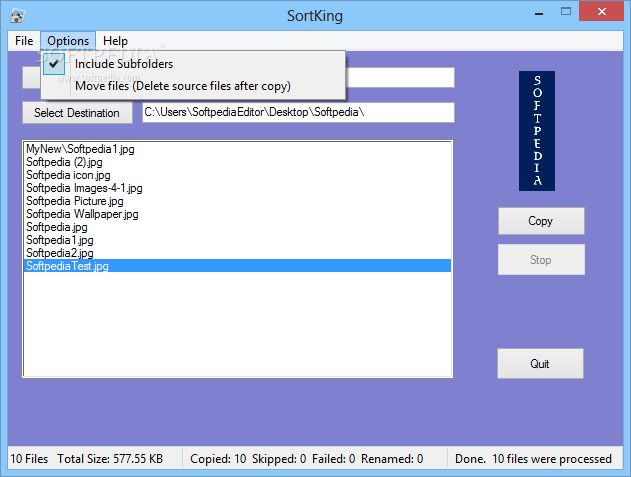Click the '10 Files' status bar text

tap(29, 459)
